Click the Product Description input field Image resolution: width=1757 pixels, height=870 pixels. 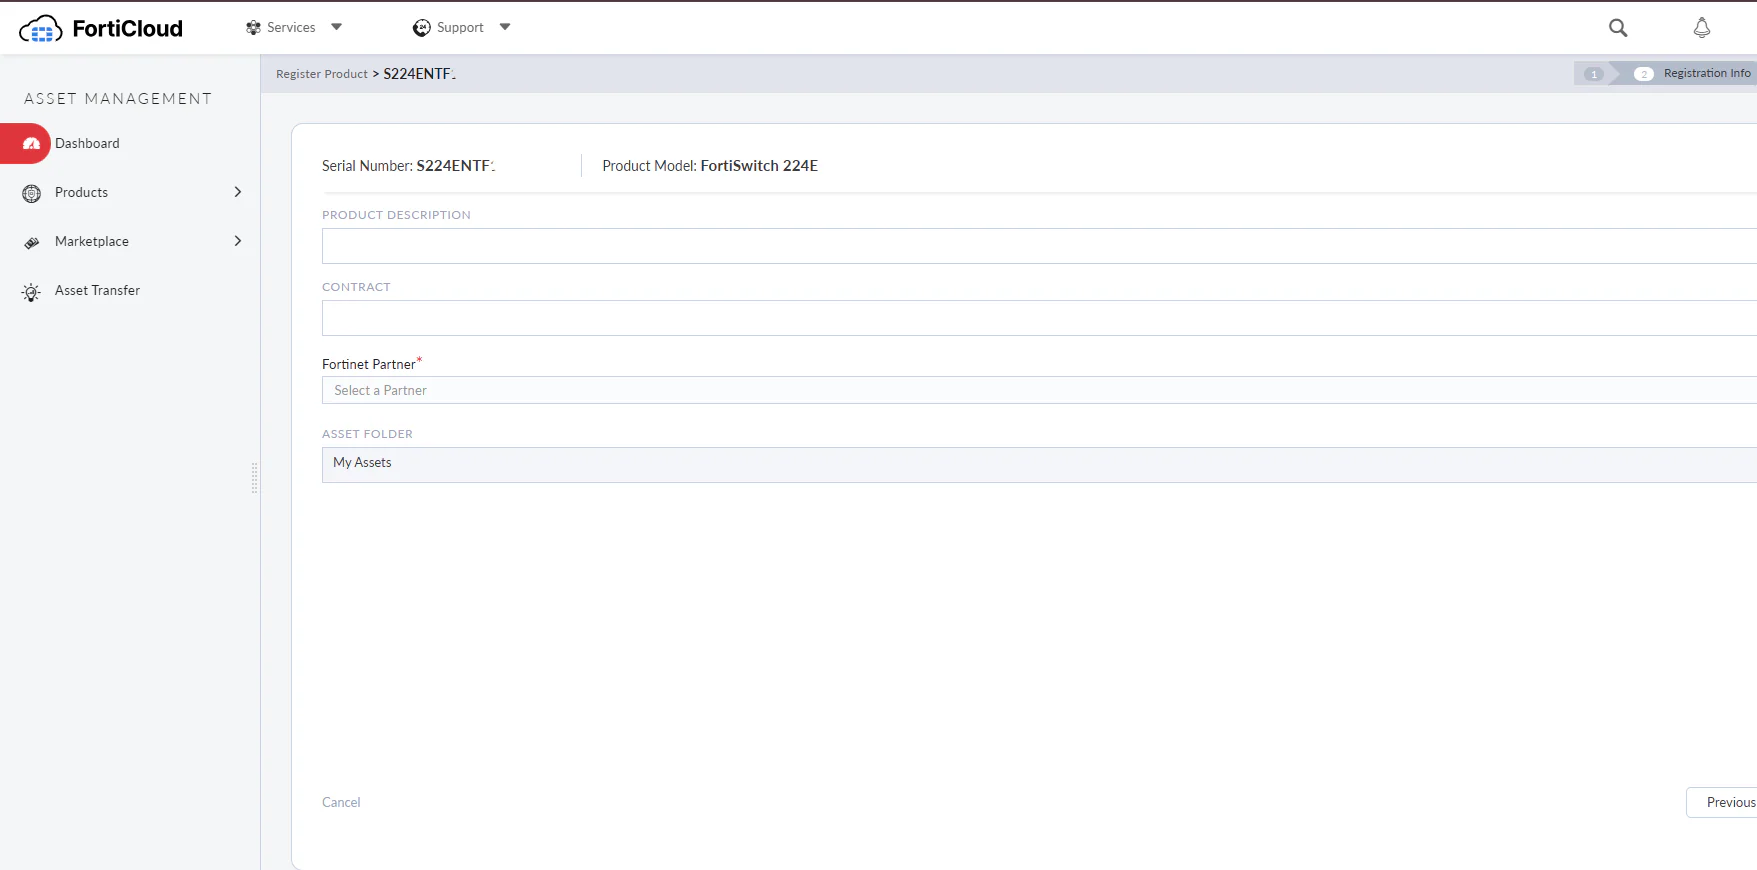click(1039, 246)
